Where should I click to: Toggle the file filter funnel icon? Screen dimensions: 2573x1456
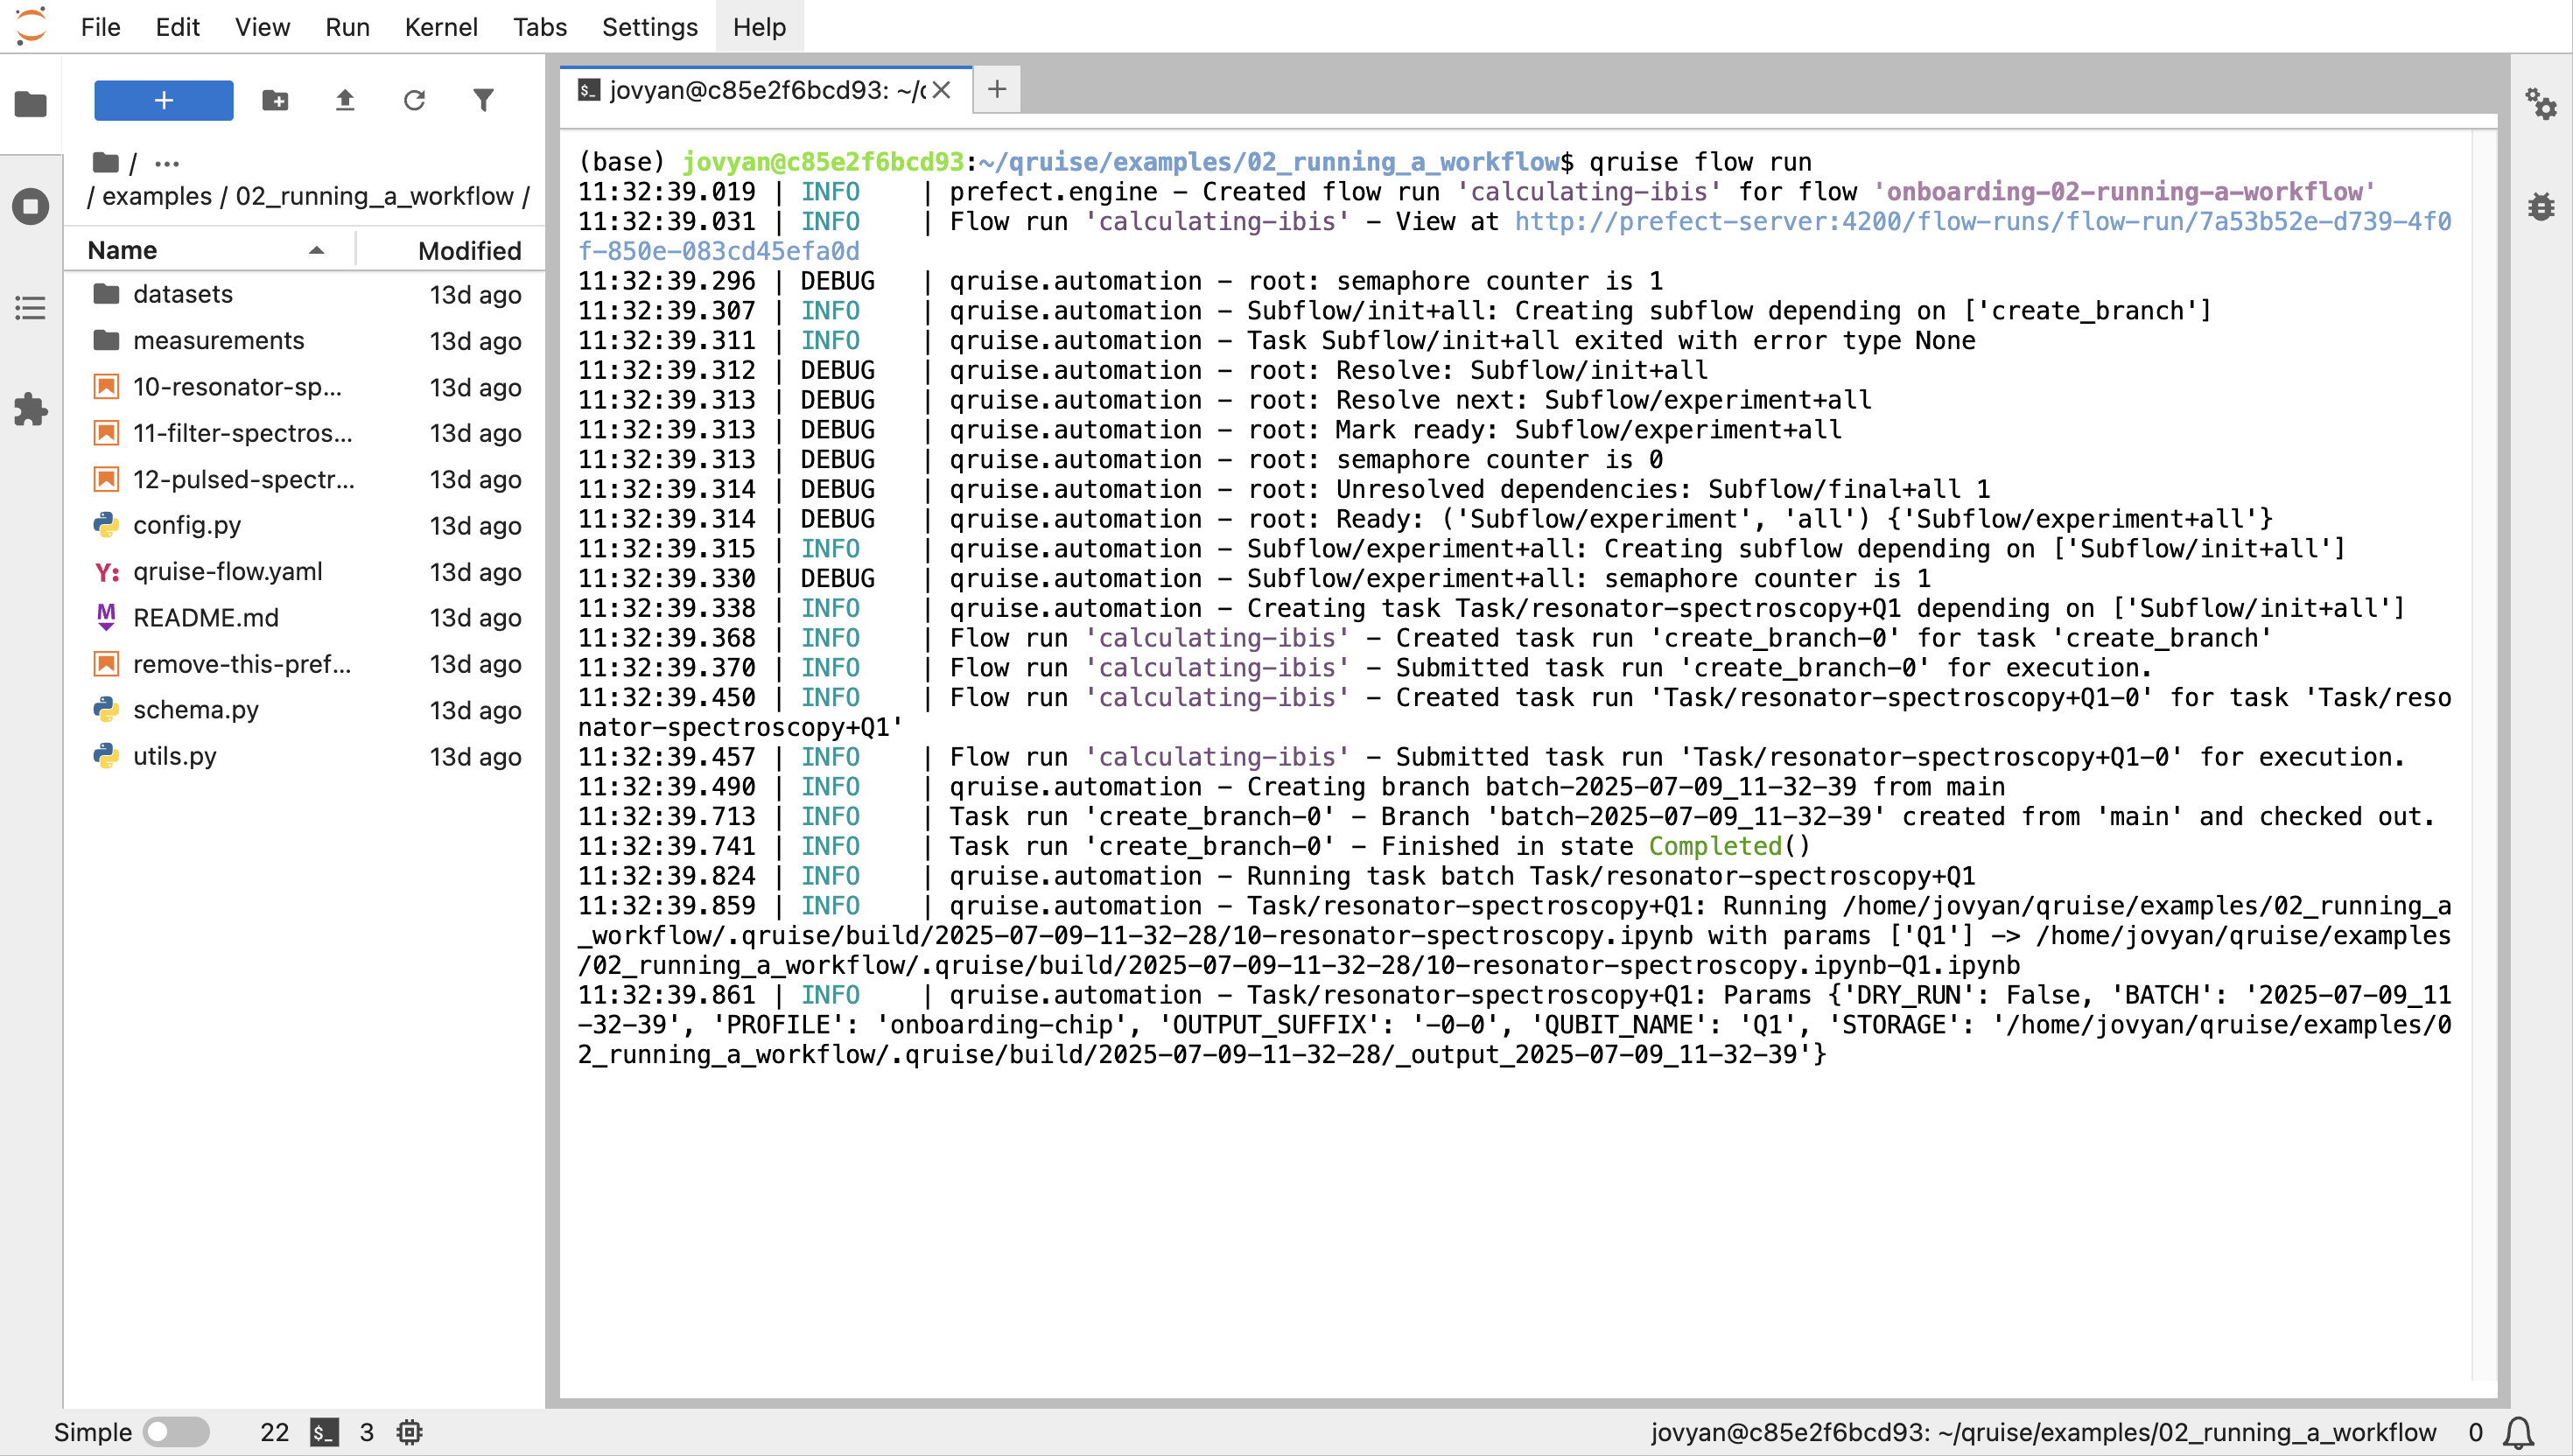pyautogui.click(x=483, y=100)
